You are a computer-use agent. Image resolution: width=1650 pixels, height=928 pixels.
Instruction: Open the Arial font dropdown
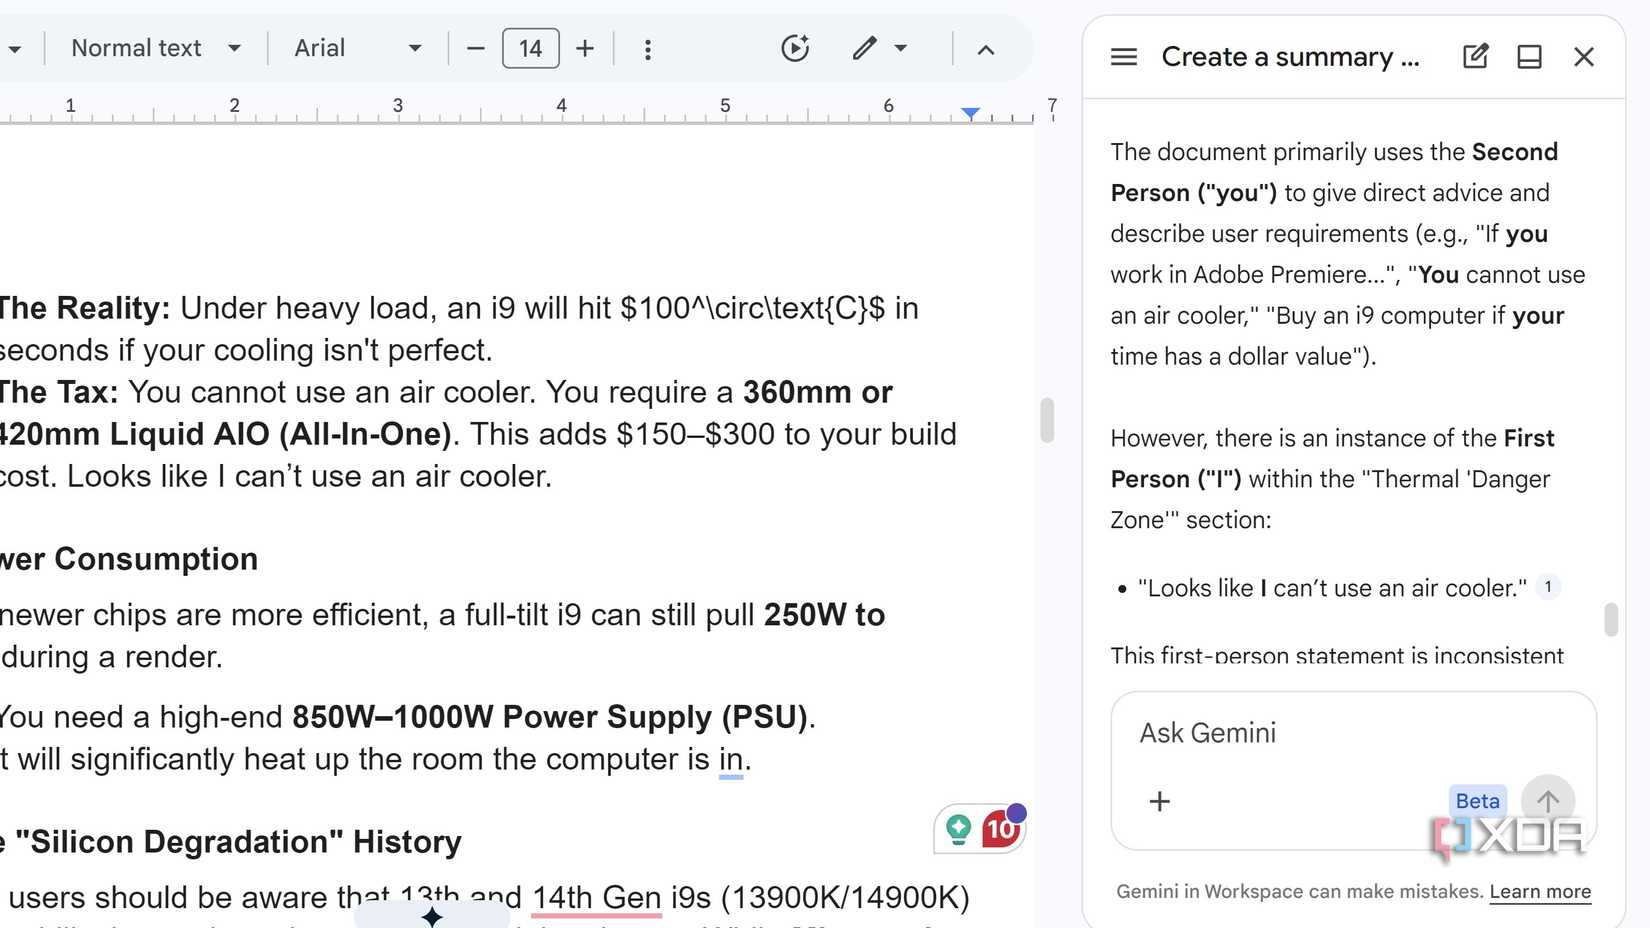click(x=357, y=48)
